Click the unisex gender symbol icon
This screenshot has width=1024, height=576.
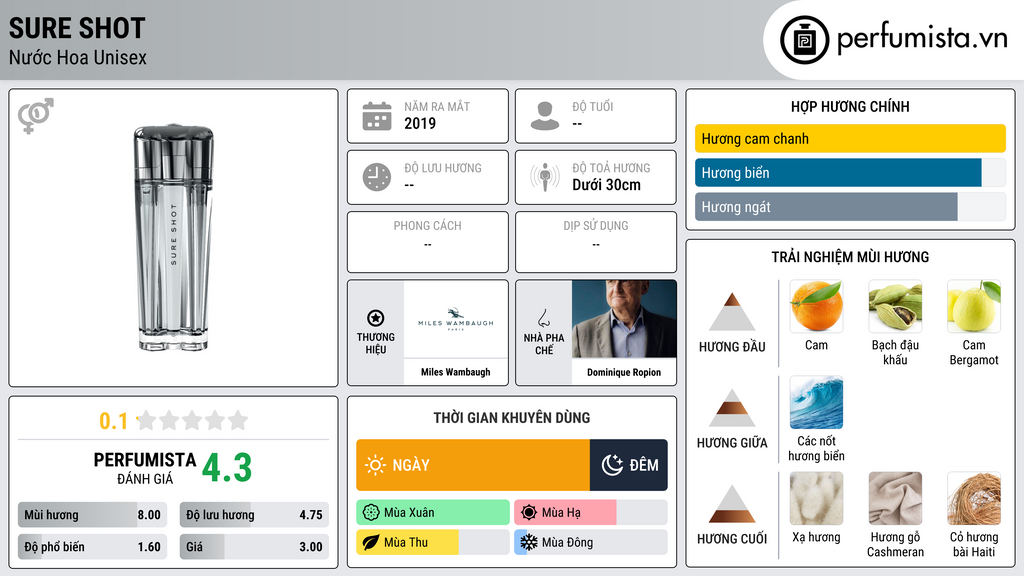point(35,116)
